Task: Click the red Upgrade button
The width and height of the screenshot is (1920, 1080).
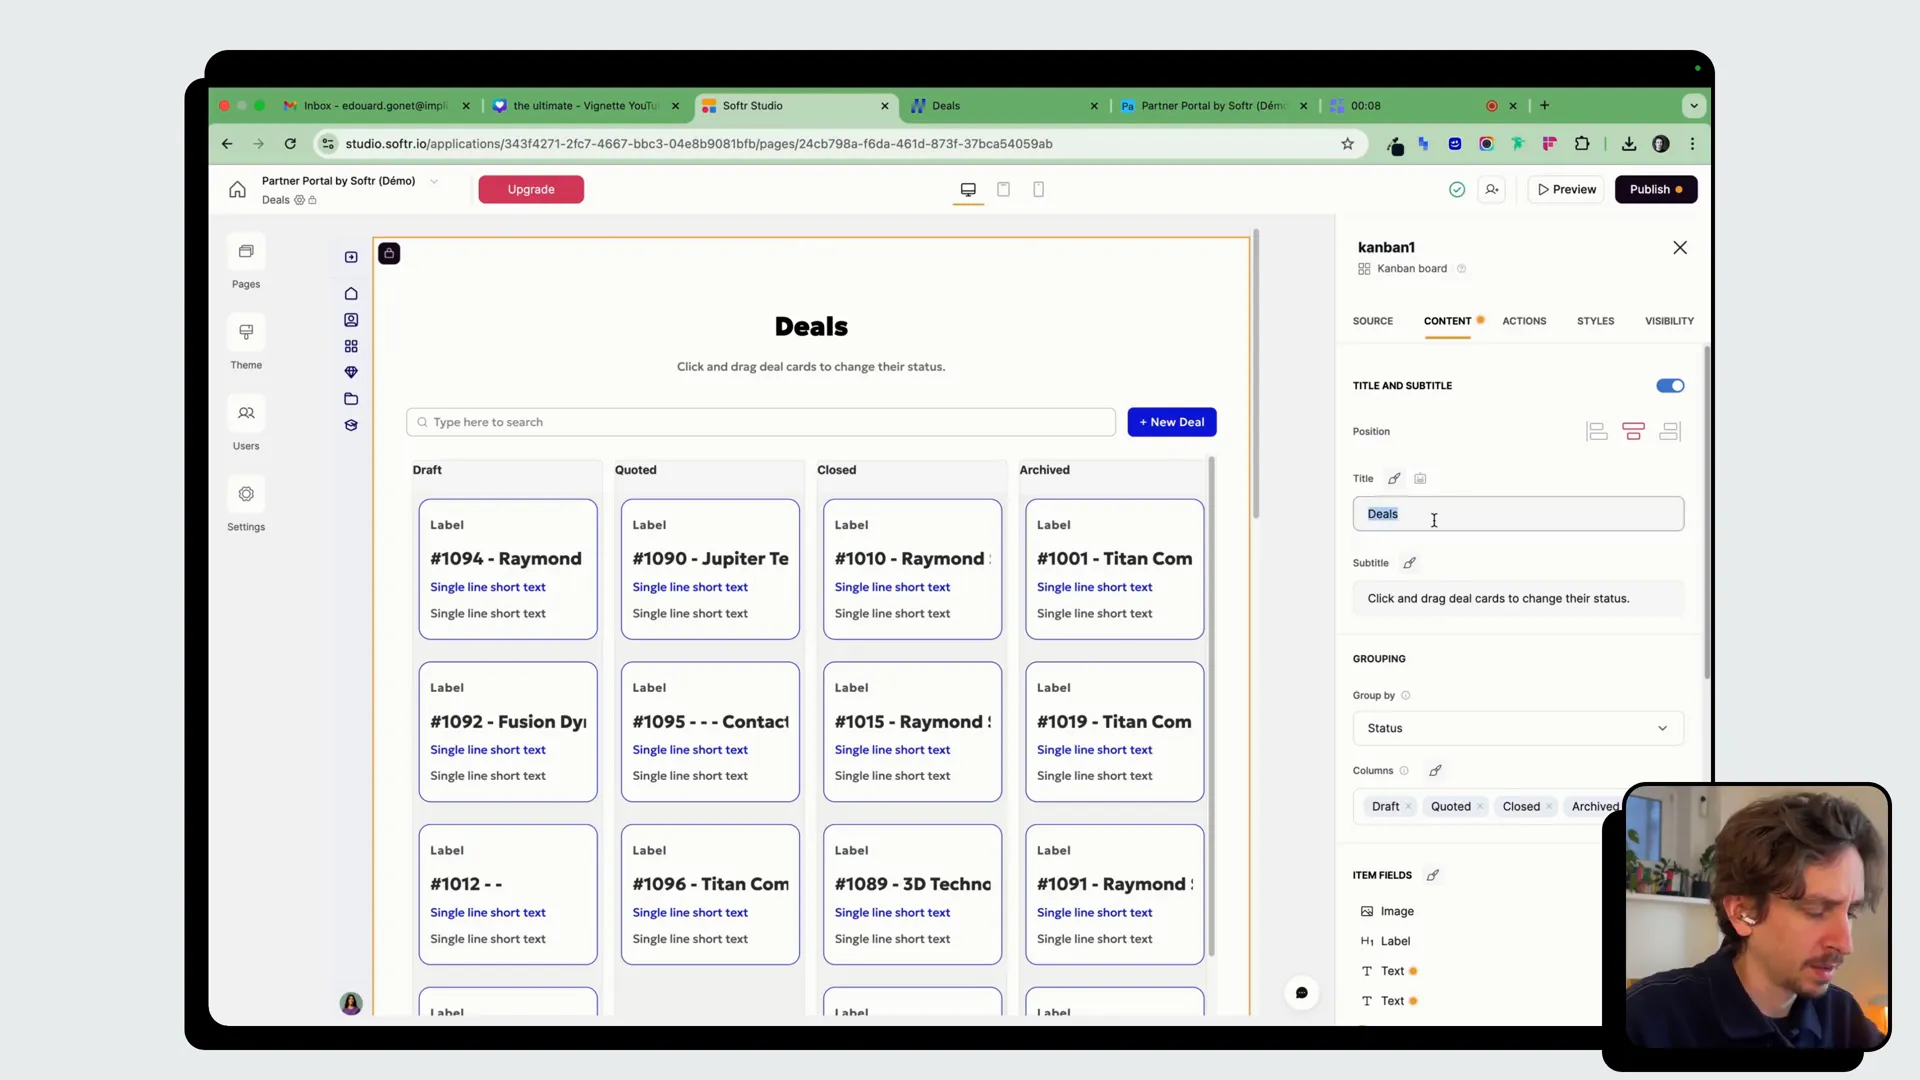Action: click(x=530, y=190)
